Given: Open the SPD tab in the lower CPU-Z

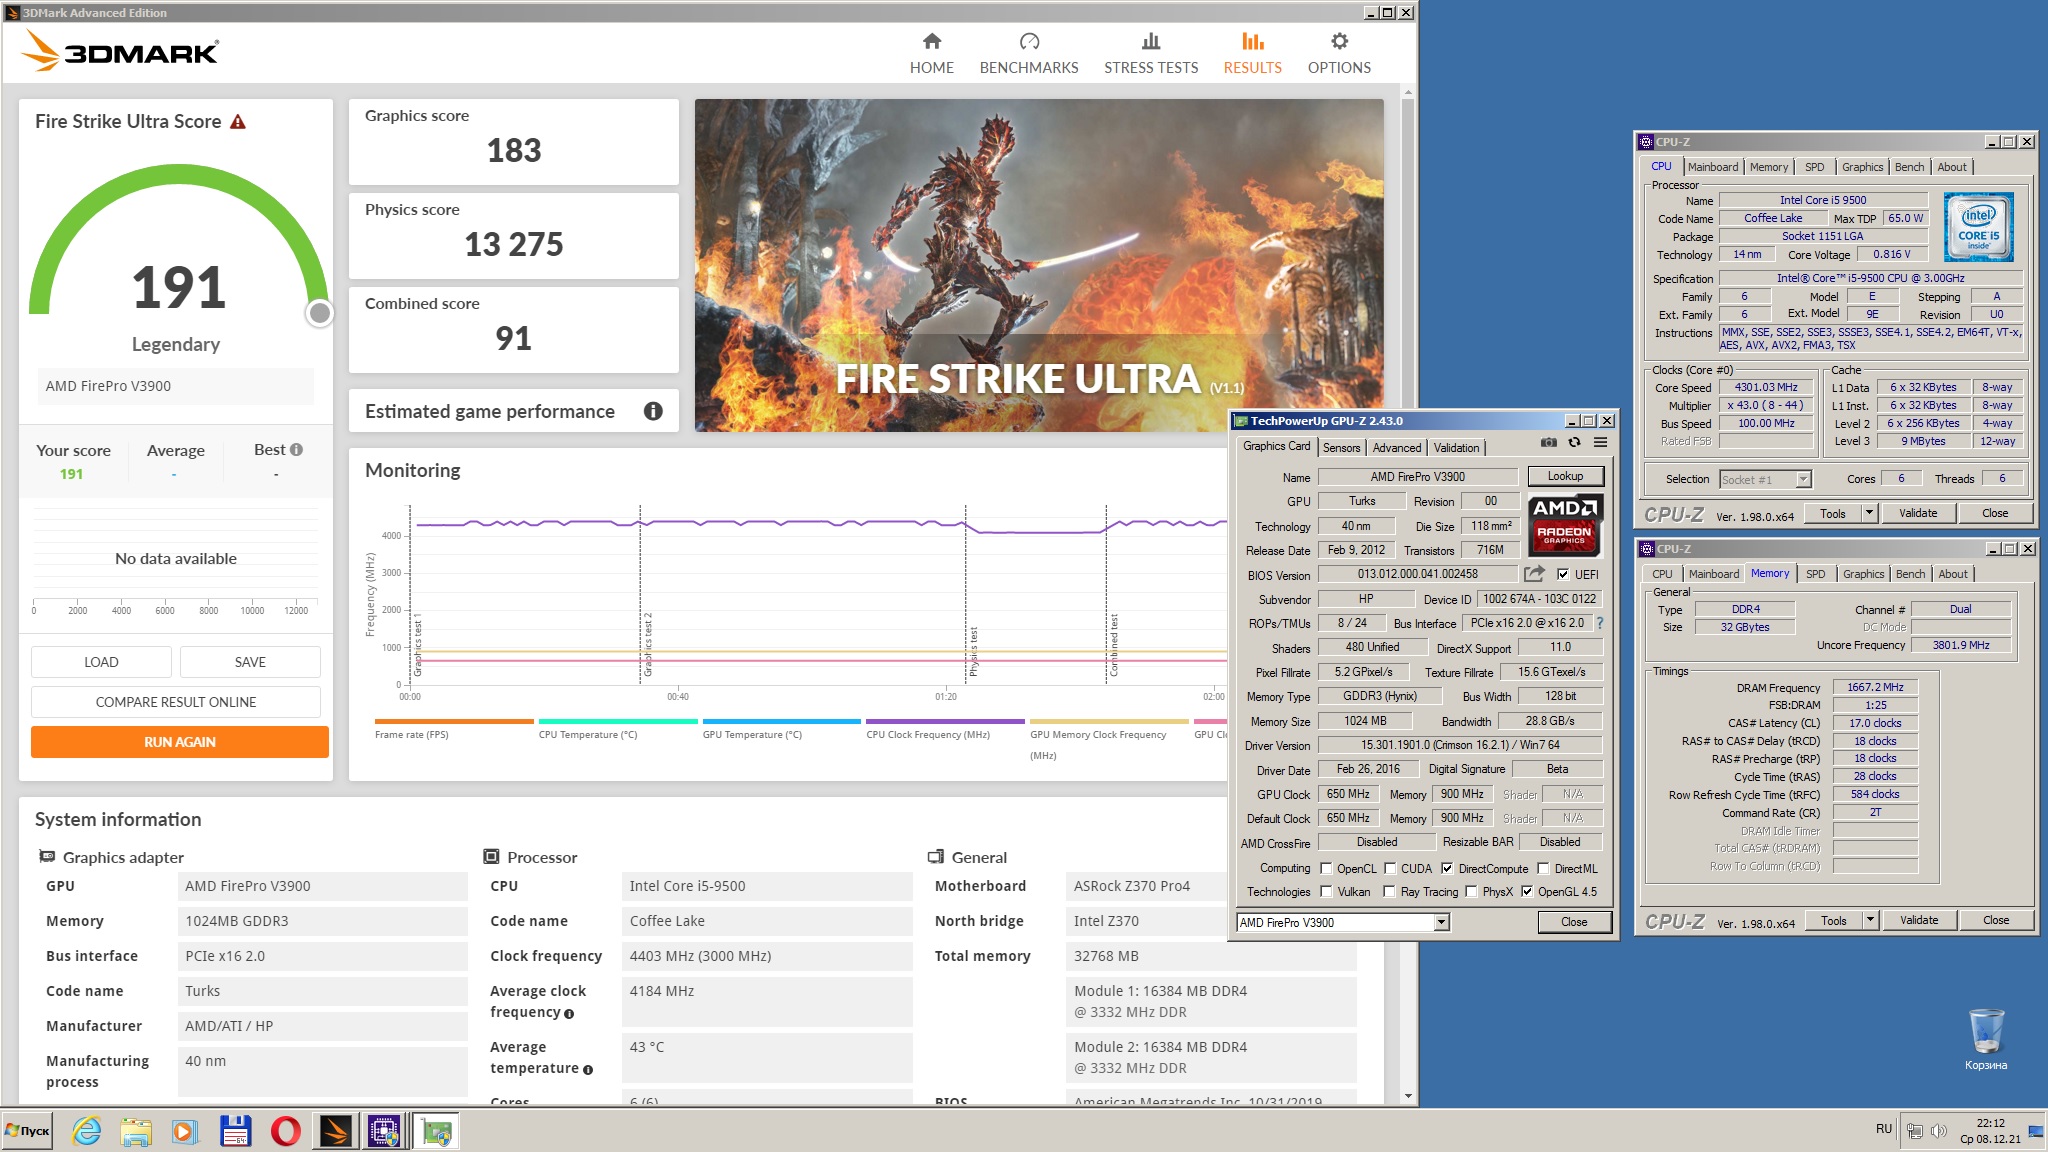Looking at the screenshot, I should click(1816, 574).
